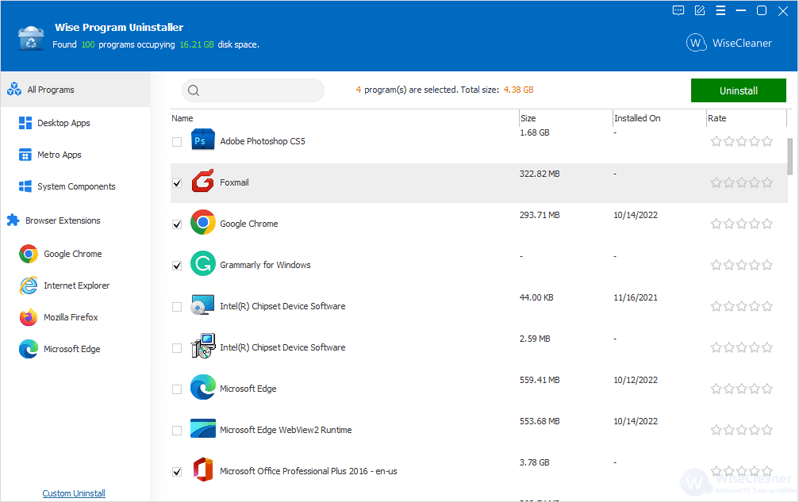Click the icon of Intel Chipset 2.59 MB entry

[x=203, y=346]
